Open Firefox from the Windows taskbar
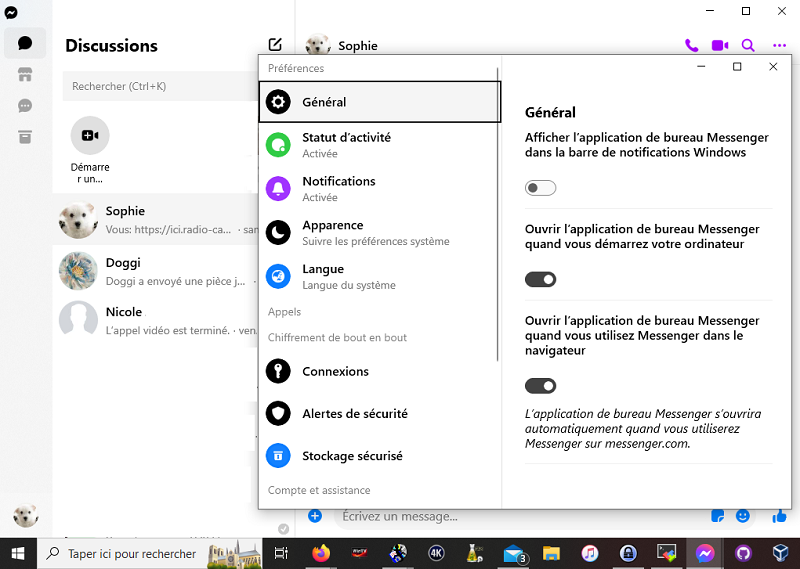This screenshot has width=800, height=569. point(321,553)
